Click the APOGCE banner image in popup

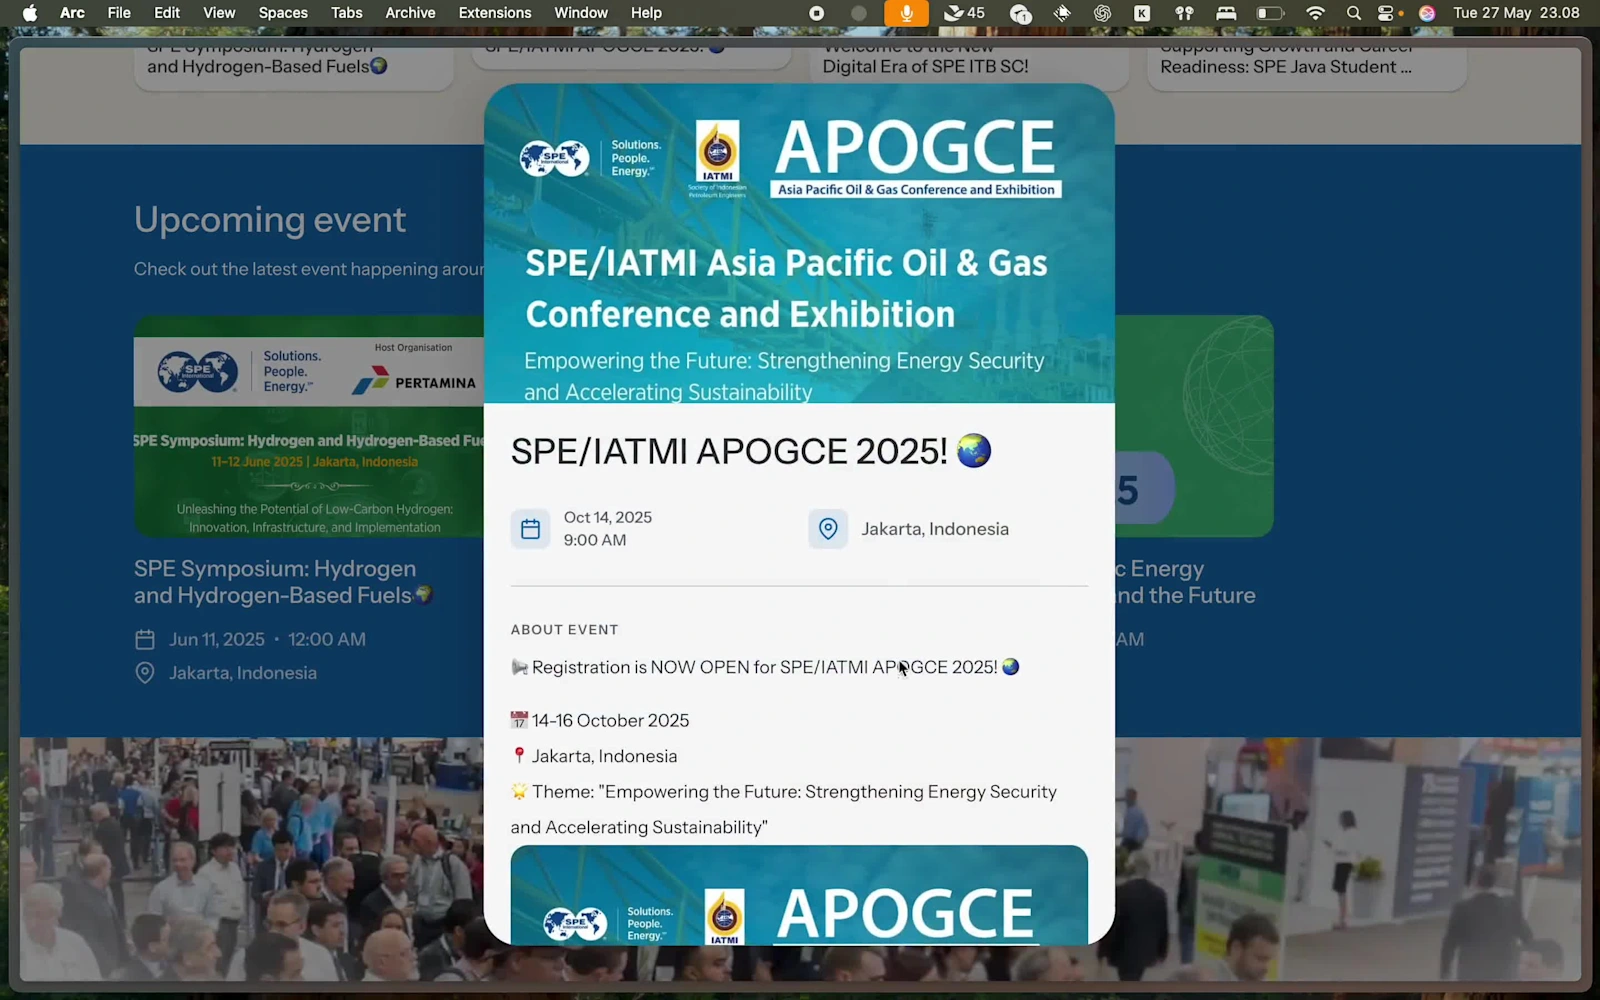(x=799, y=243)
